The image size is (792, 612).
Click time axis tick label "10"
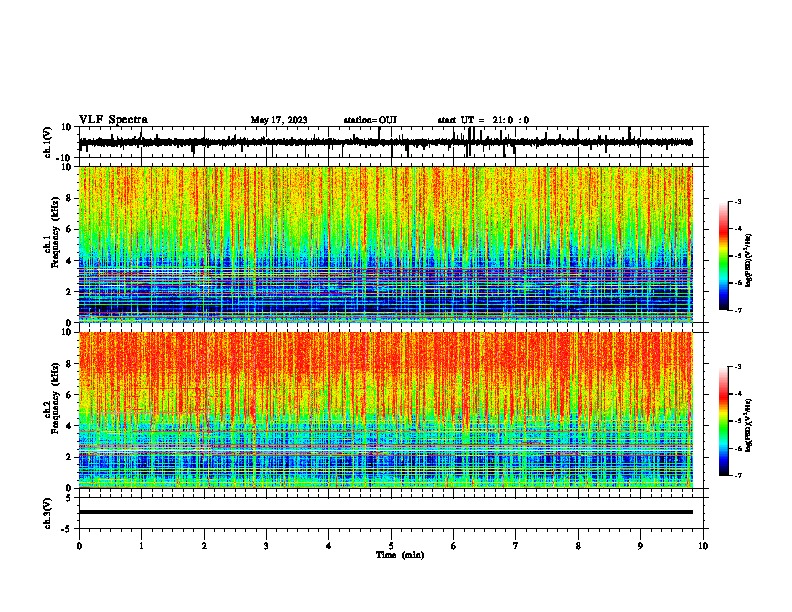click(703, 546)
